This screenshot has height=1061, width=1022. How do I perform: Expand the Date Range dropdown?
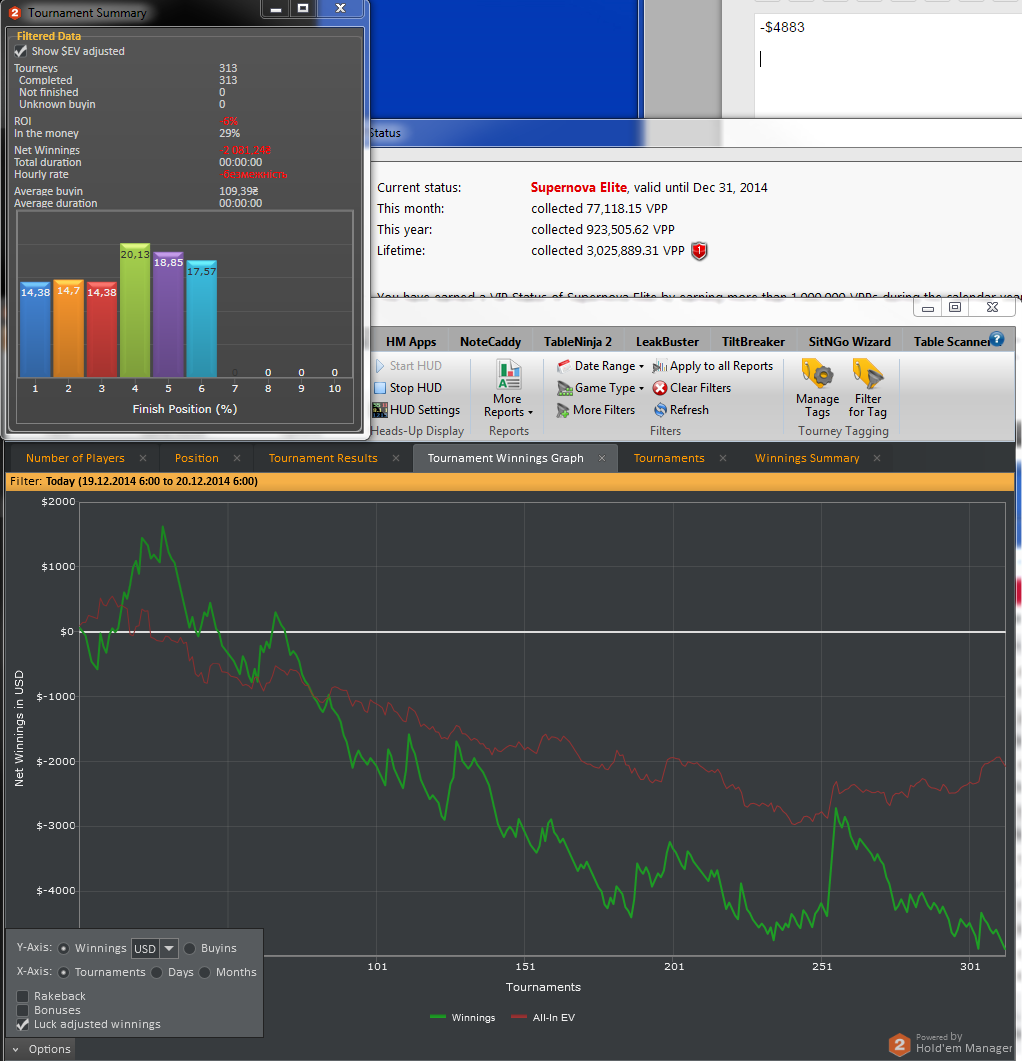(x=641, y=367)
